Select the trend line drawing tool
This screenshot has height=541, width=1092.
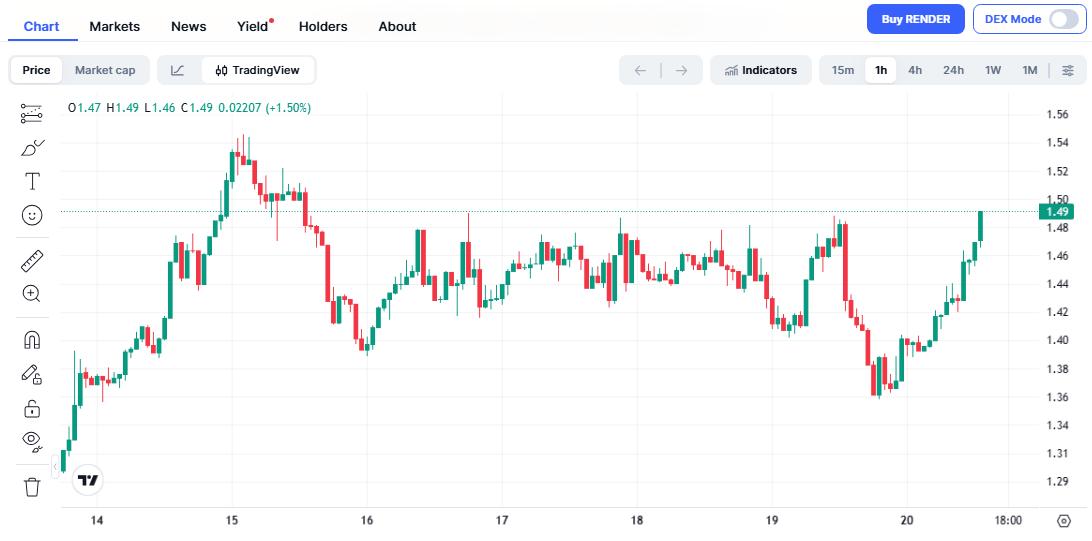31,113
